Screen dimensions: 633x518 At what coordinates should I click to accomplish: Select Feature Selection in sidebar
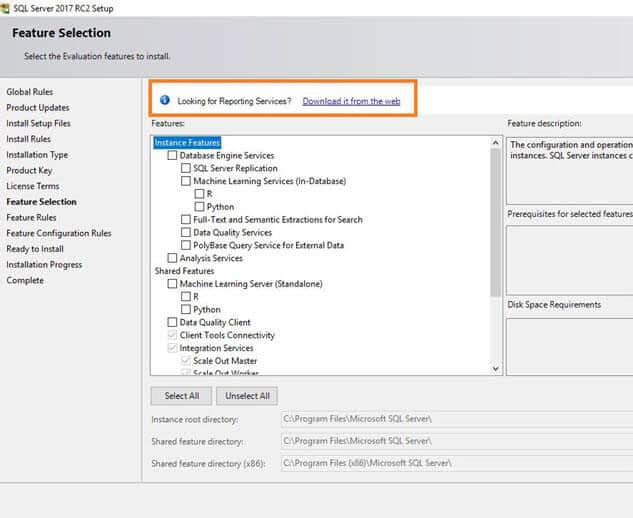tap(41, 202)
